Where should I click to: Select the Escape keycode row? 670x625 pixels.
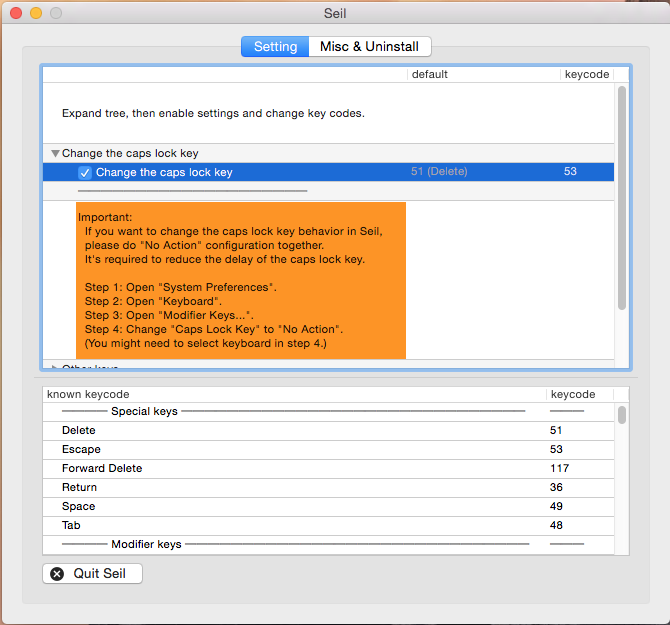pos(300,449)
